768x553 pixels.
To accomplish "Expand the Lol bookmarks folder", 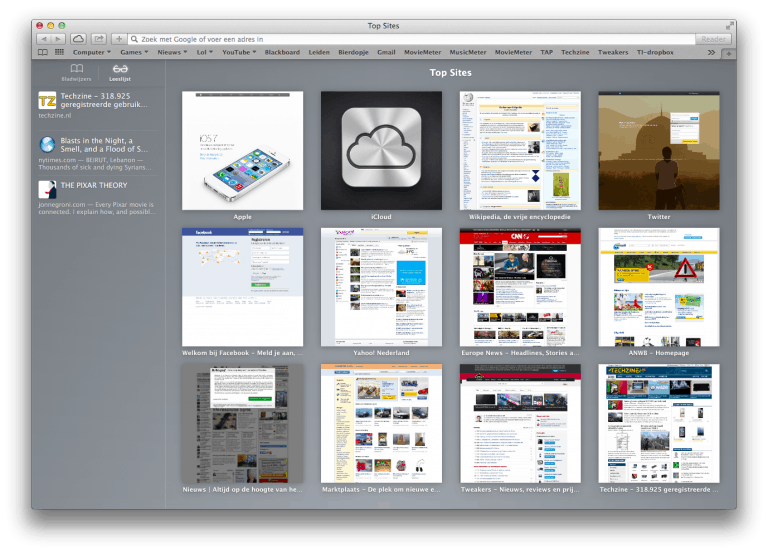I will click(x=205, y=52).
